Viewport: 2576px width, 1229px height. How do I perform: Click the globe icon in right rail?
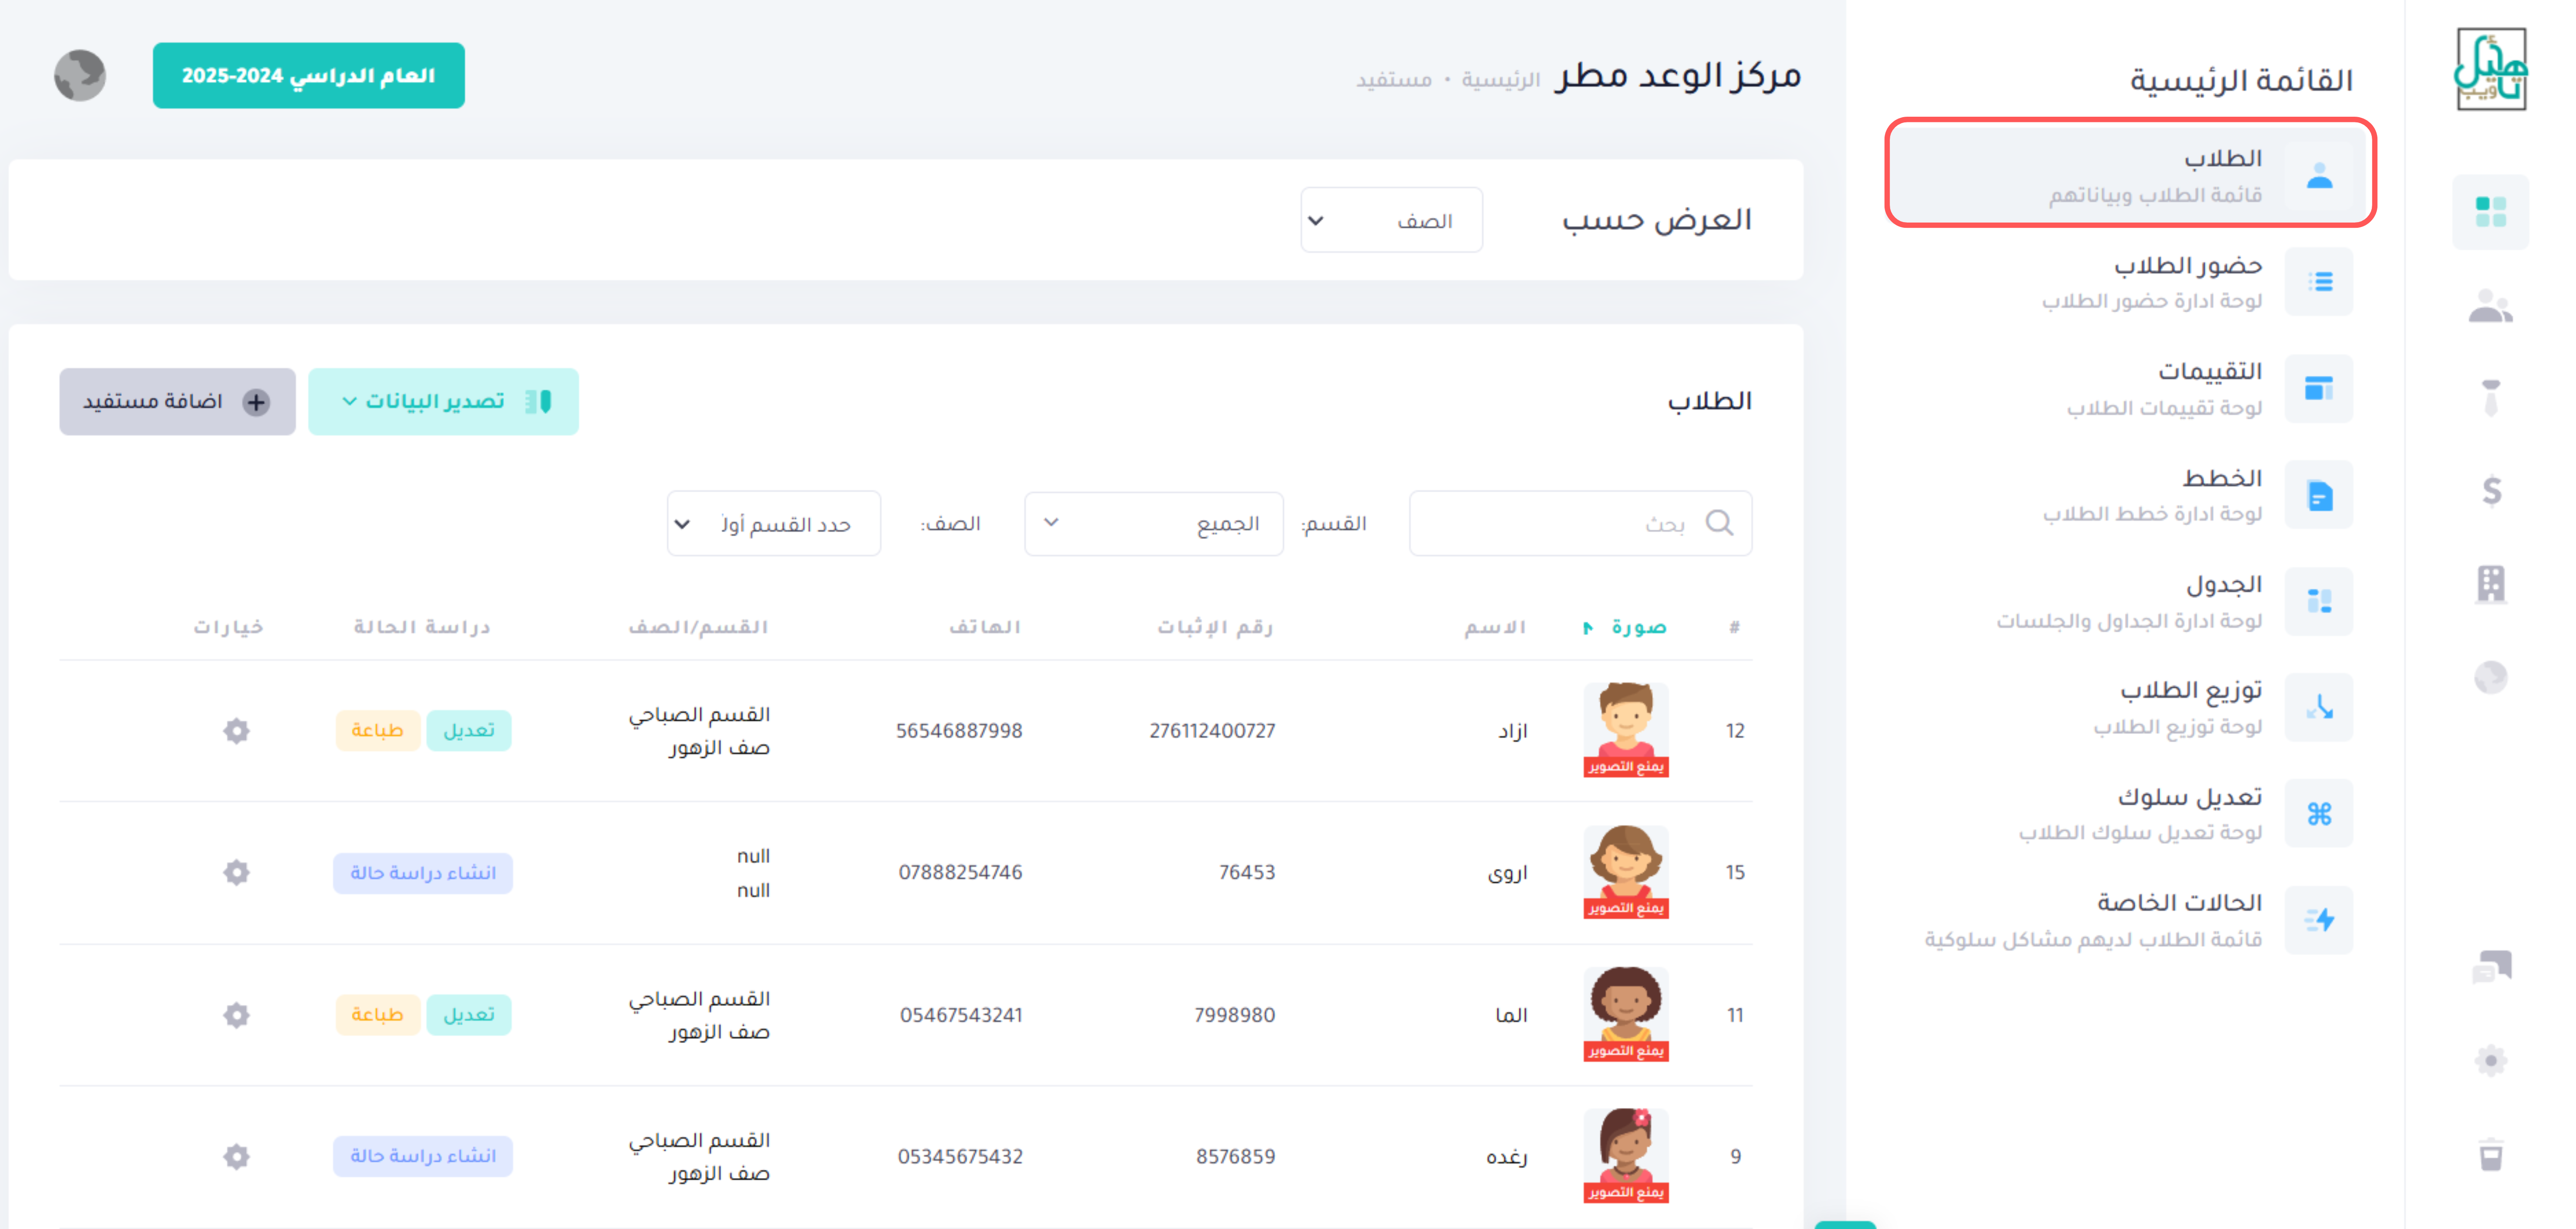coord(2491,677)
